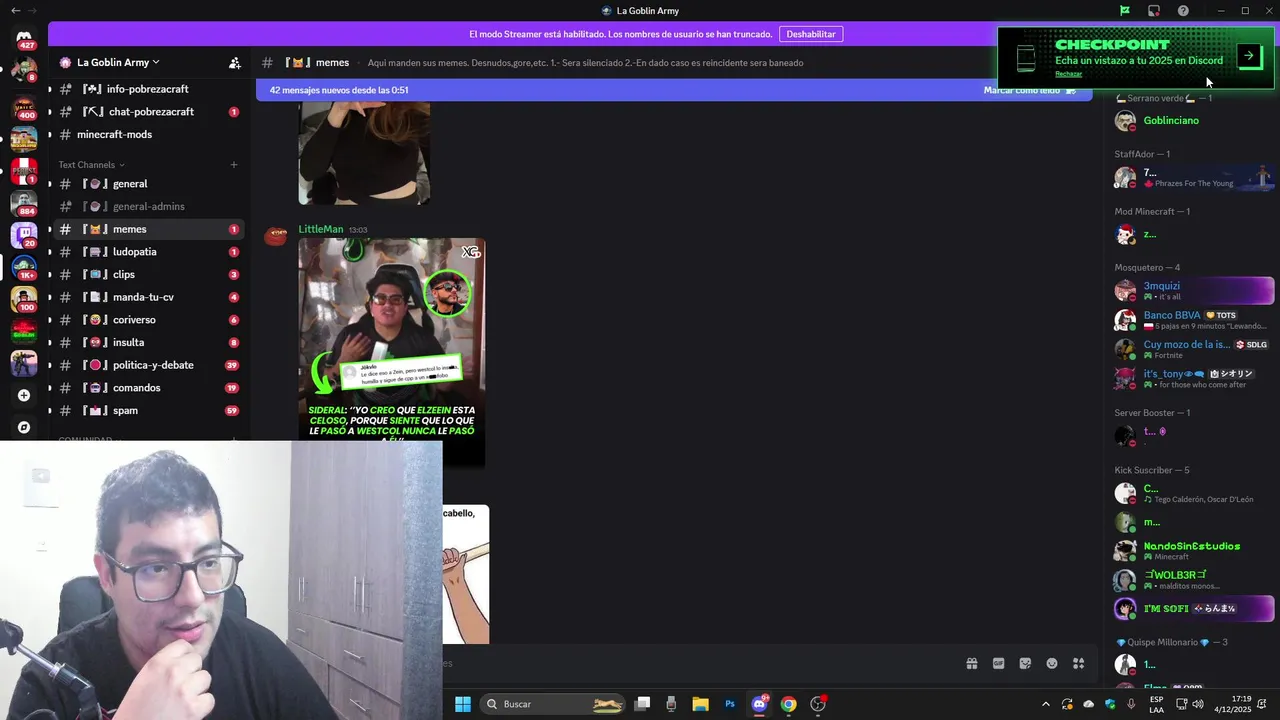Click Deshabilitar to turn off Streamer mode
Image resolution: width=1280 pixels, height=720 pixels.
point(810,34)
